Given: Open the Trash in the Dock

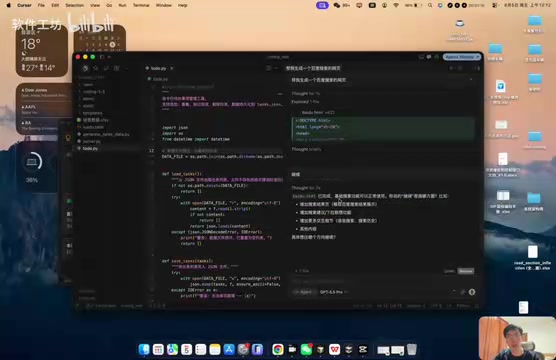Looking at the screenshot, I should coord(412,349).
